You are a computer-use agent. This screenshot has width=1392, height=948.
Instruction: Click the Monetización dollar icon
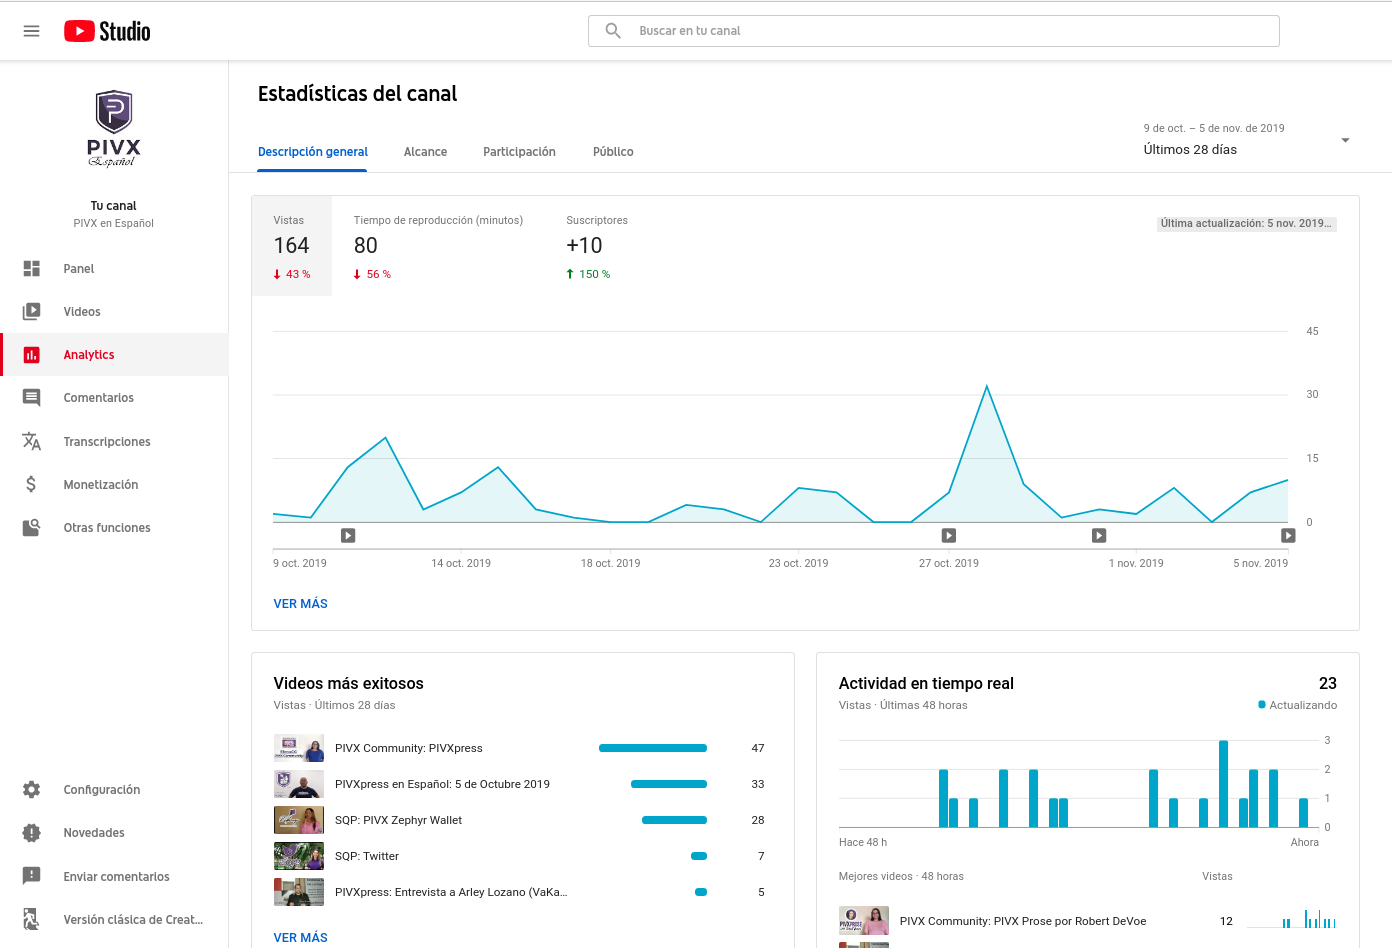pyautogui.click(x=32, y=484)
